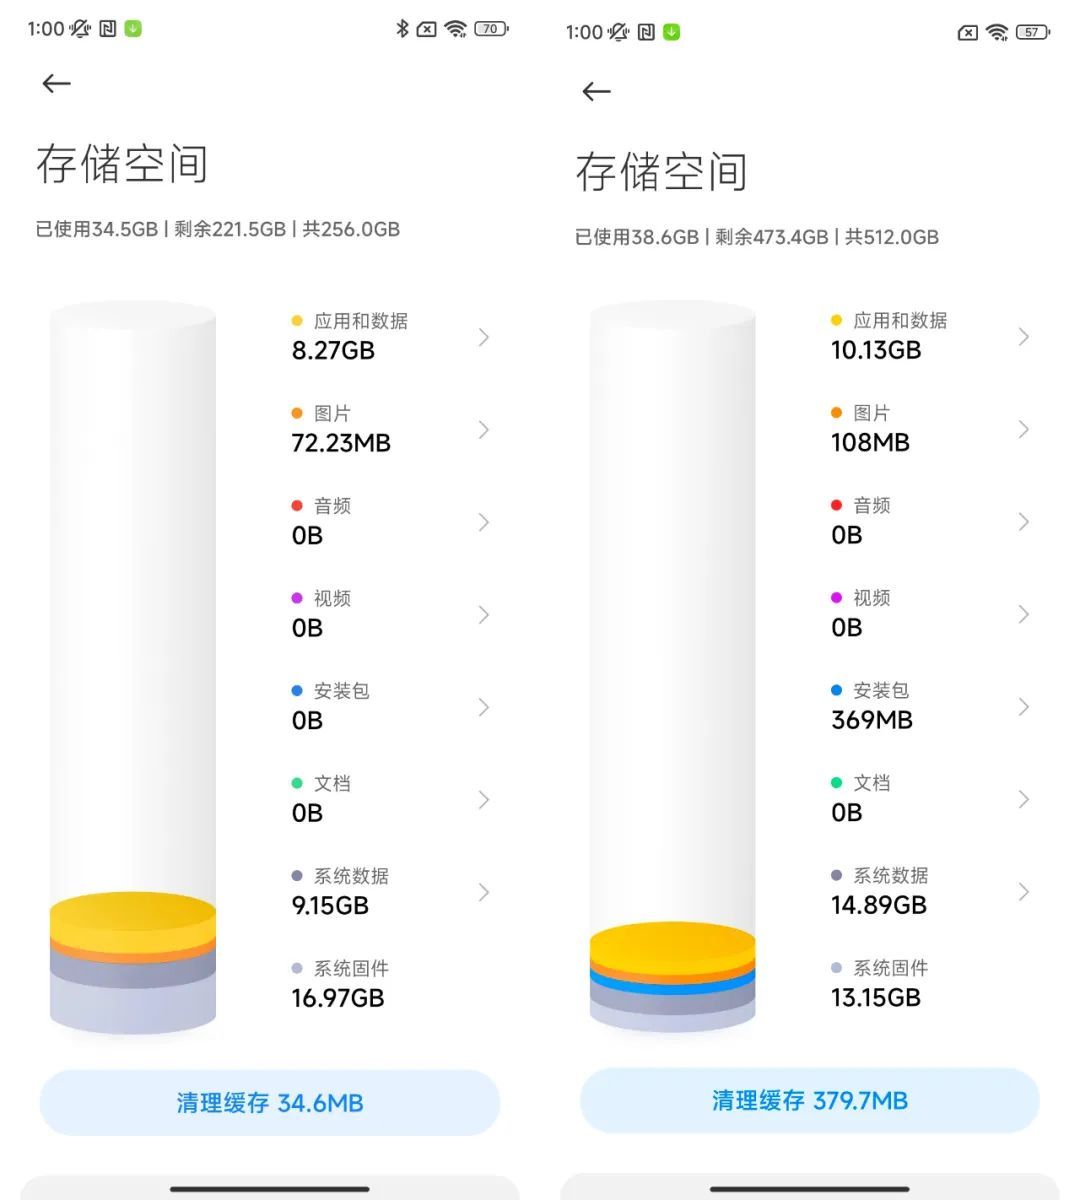Image resolution: width=1080 pixels, height=1200 pixels.
Task: Open the 10.13GB apps and data entry
Action: [930, 336]
